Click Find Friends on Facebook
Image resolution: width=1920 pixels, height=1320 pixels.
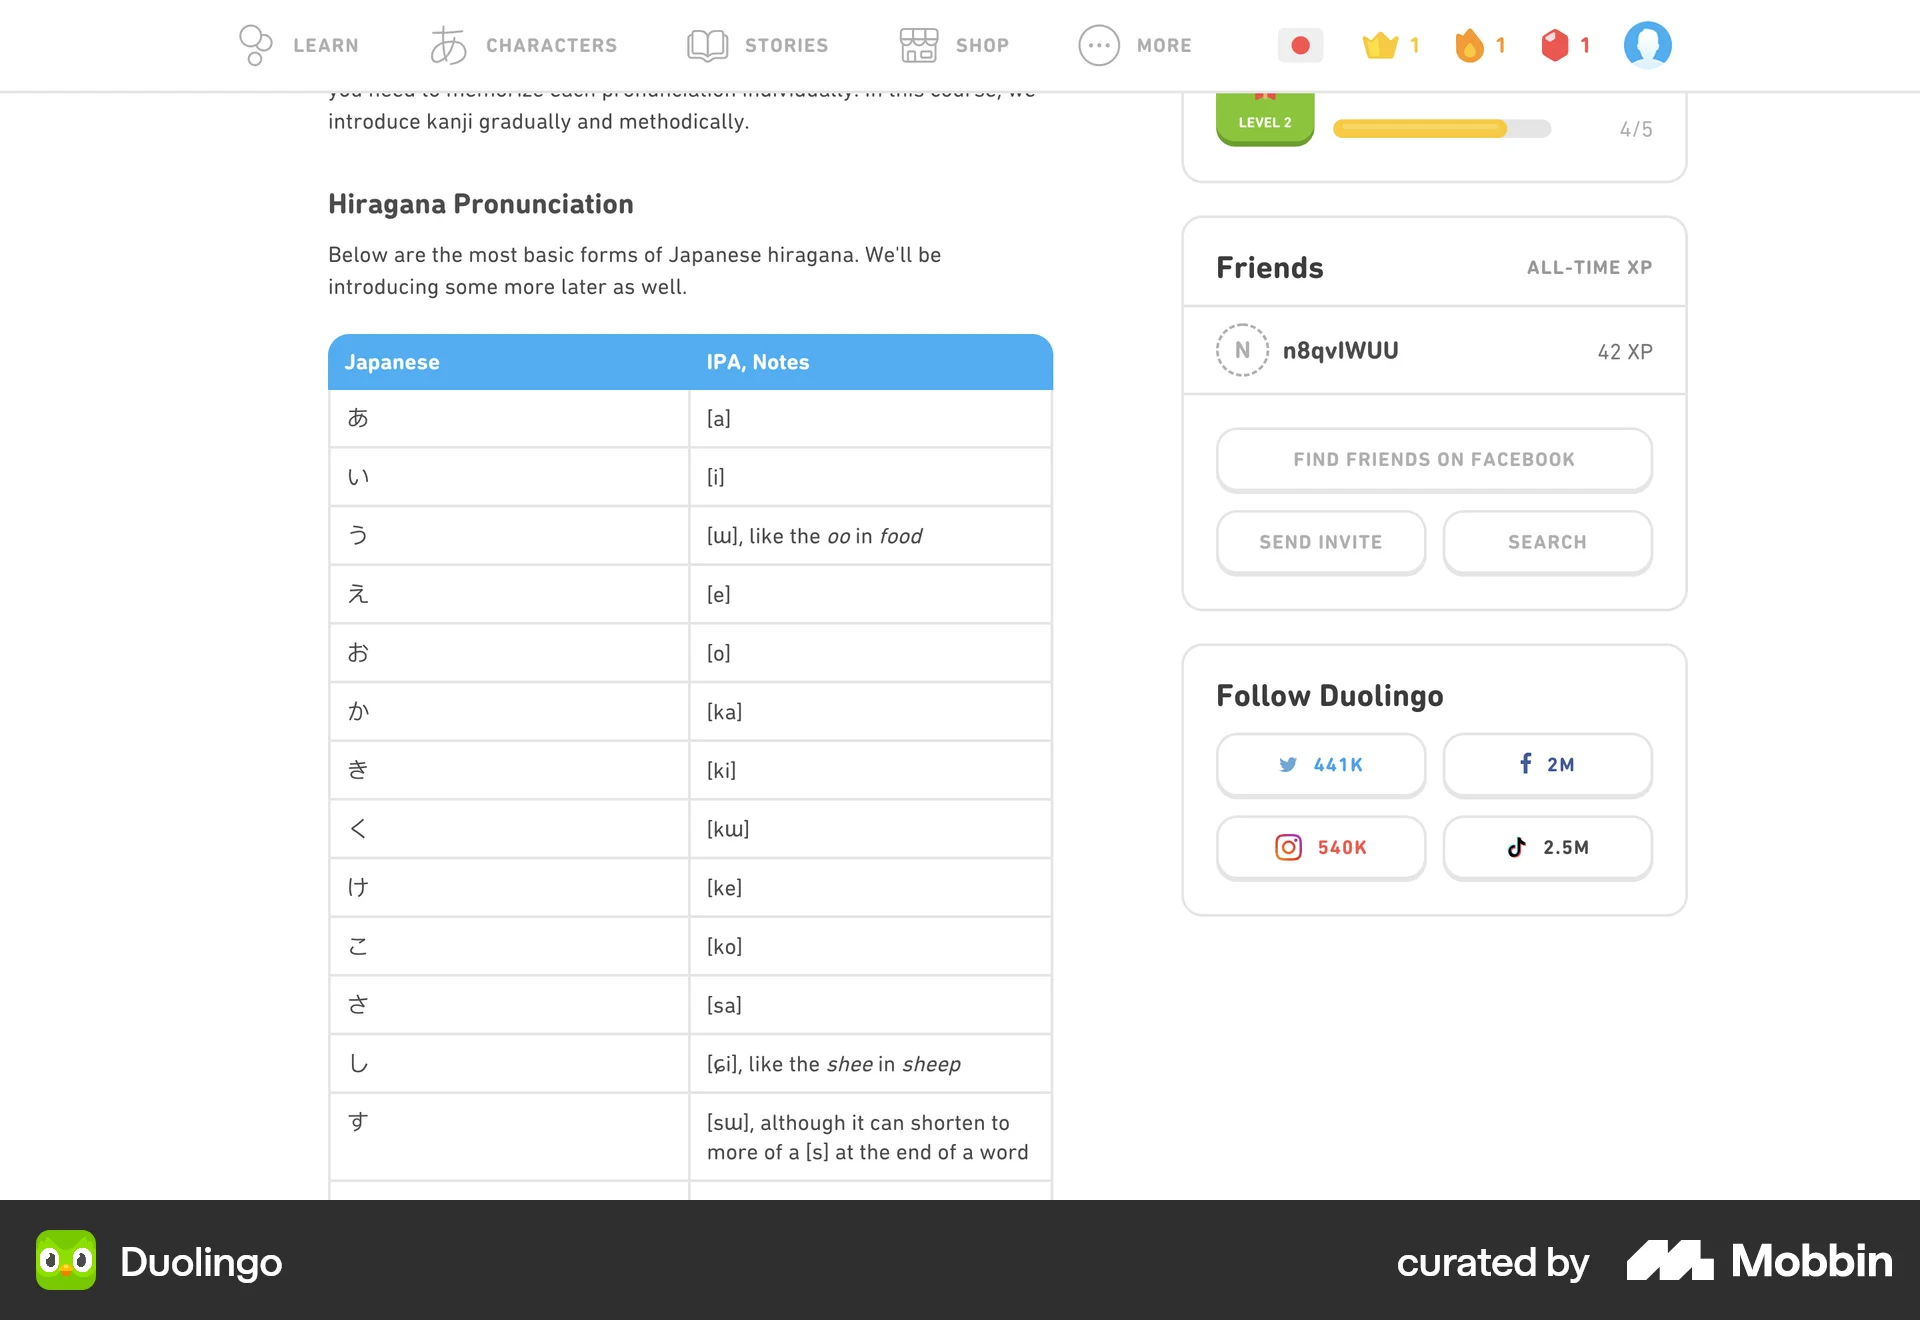1433,459
